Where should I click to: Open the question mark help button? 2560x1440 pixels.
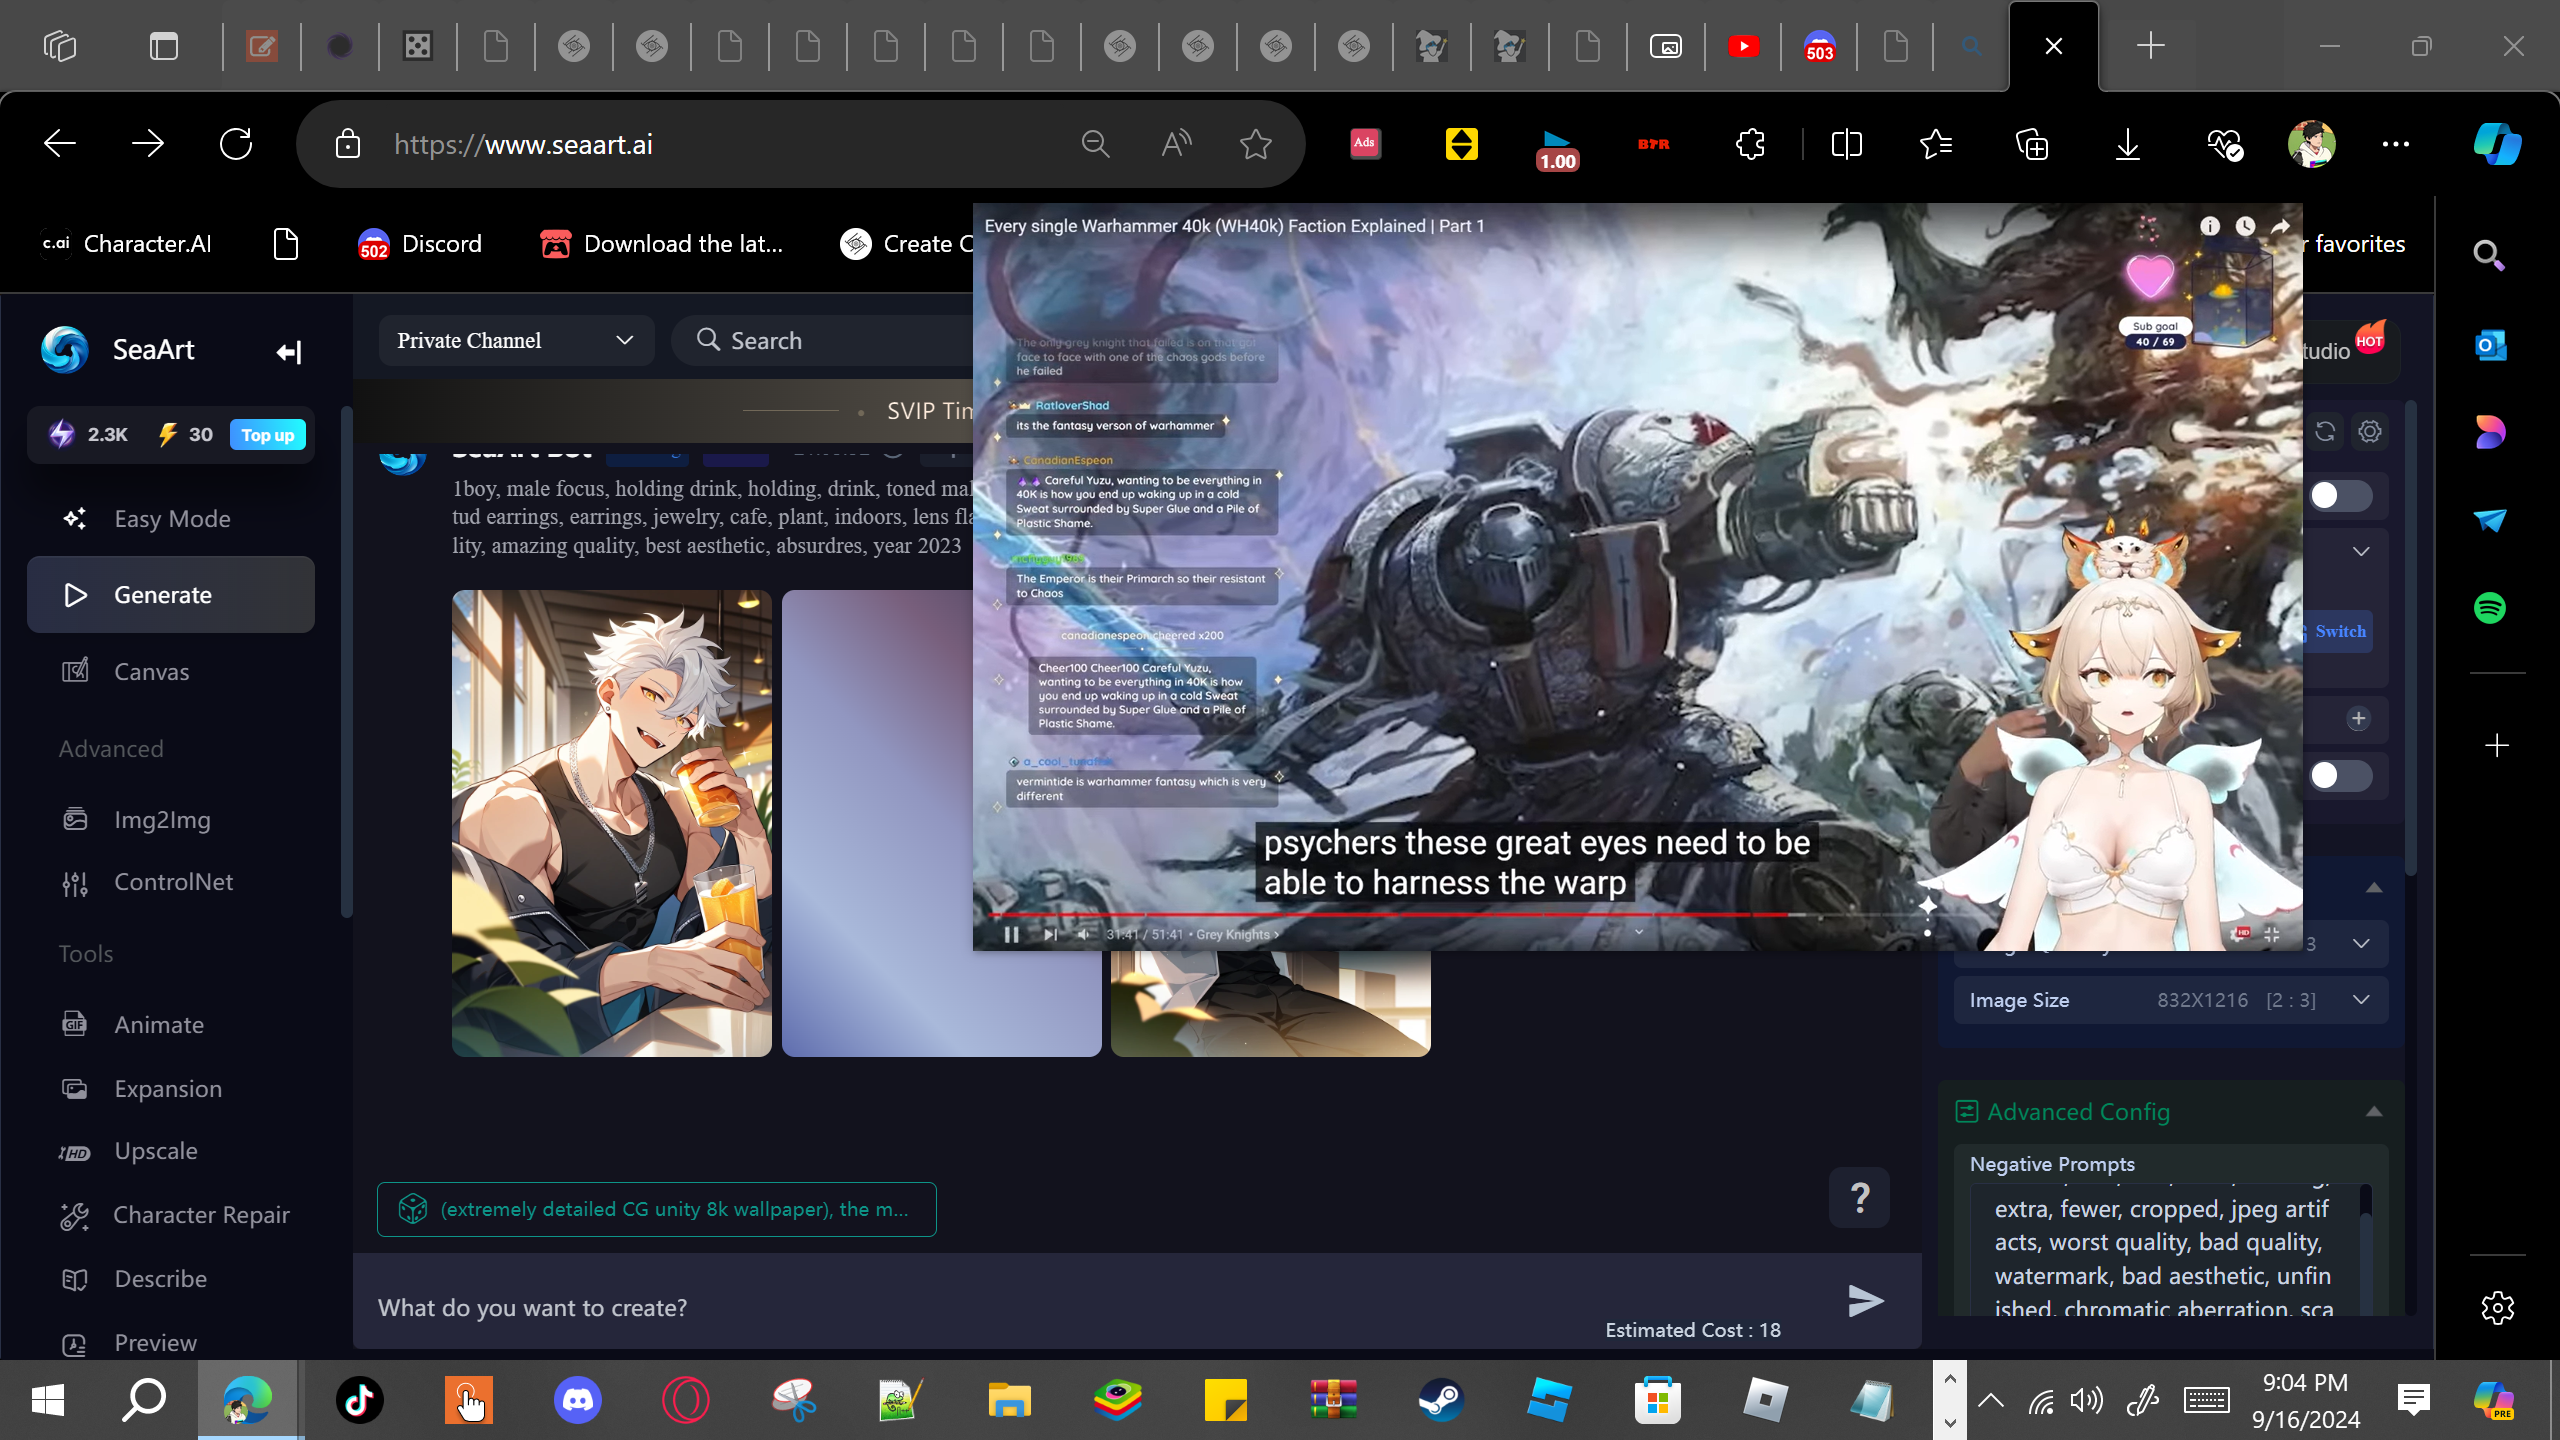(1860, 1197)
